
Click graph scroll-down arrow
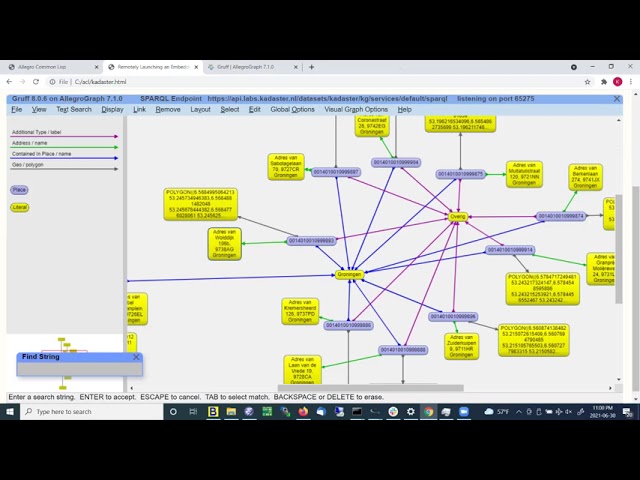tap(619, 380)
